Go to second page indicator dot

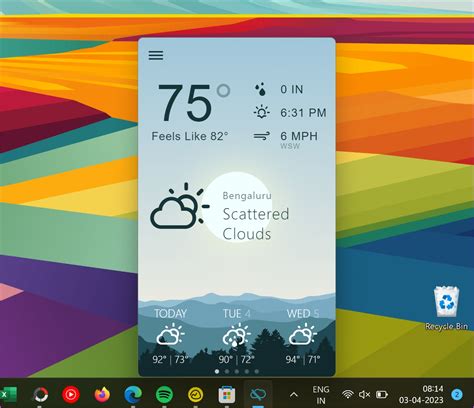[227, 371]
